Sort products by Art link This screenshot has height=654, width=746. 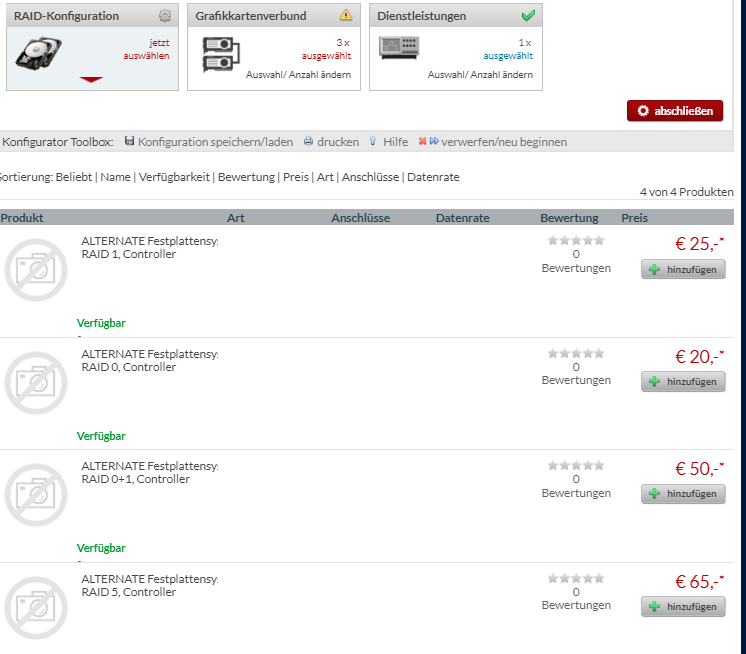click(325, 177)
